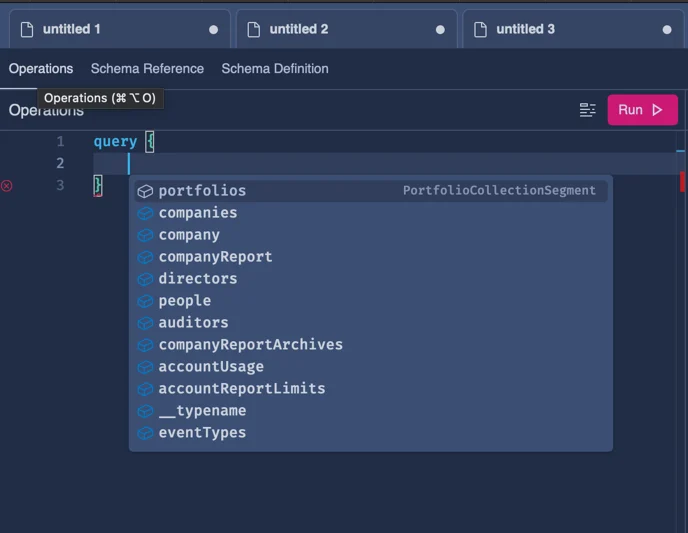Insert __typename from suggestions
The width and height of the screenshot is (688, 533).
coord(371,411)
